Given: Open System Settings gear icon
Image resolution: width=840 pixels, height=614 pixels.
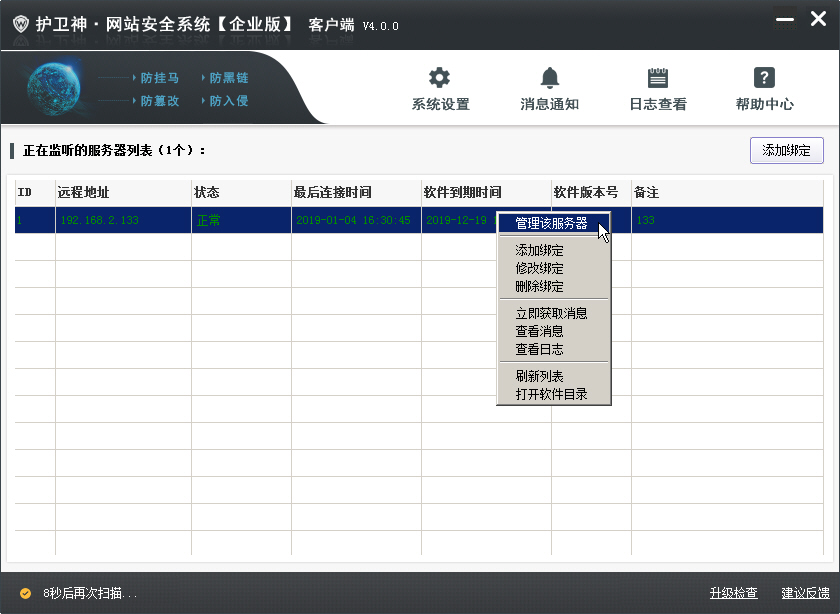Looking at the screenshot, I should coord(439,79).
